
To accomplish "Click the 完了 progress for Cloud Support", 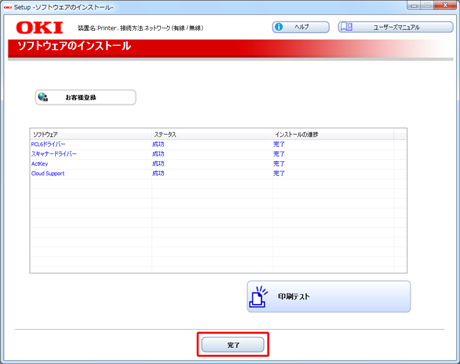I will (279, 173).
